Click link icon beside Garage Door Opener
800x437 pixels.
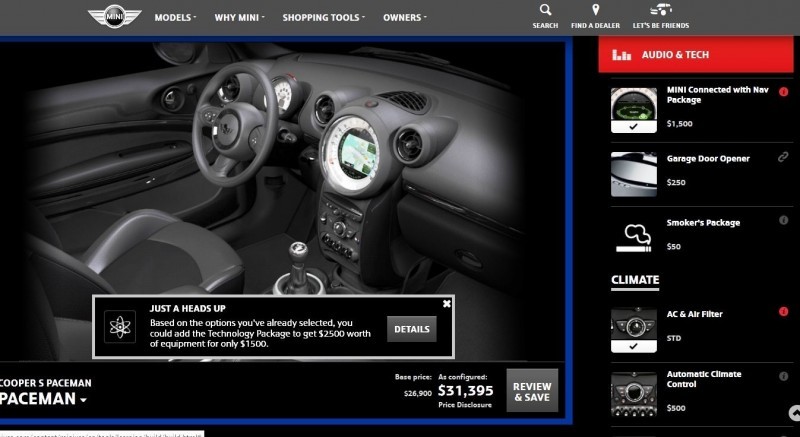point(783,157)
